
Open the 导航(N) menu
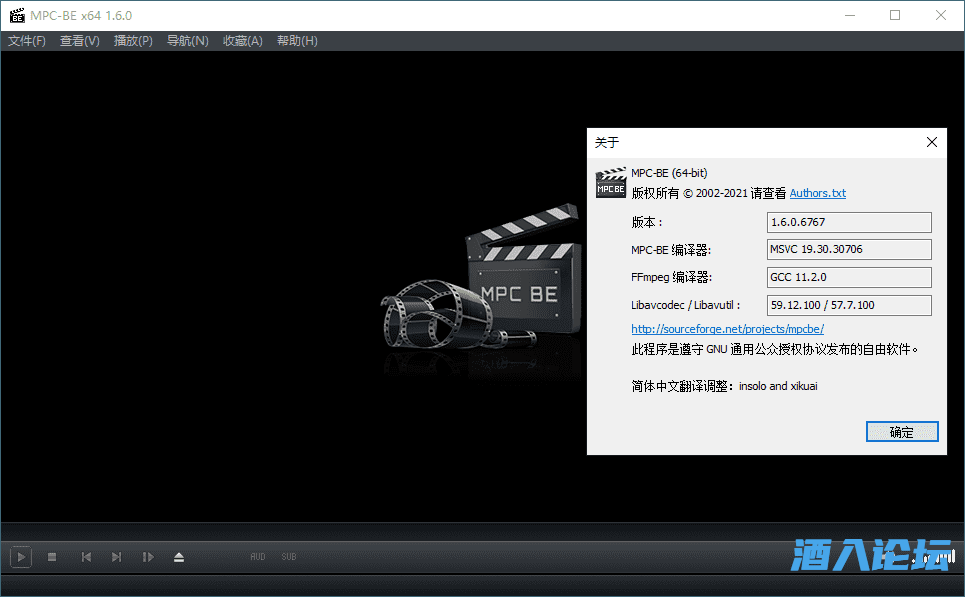[187, 41]
